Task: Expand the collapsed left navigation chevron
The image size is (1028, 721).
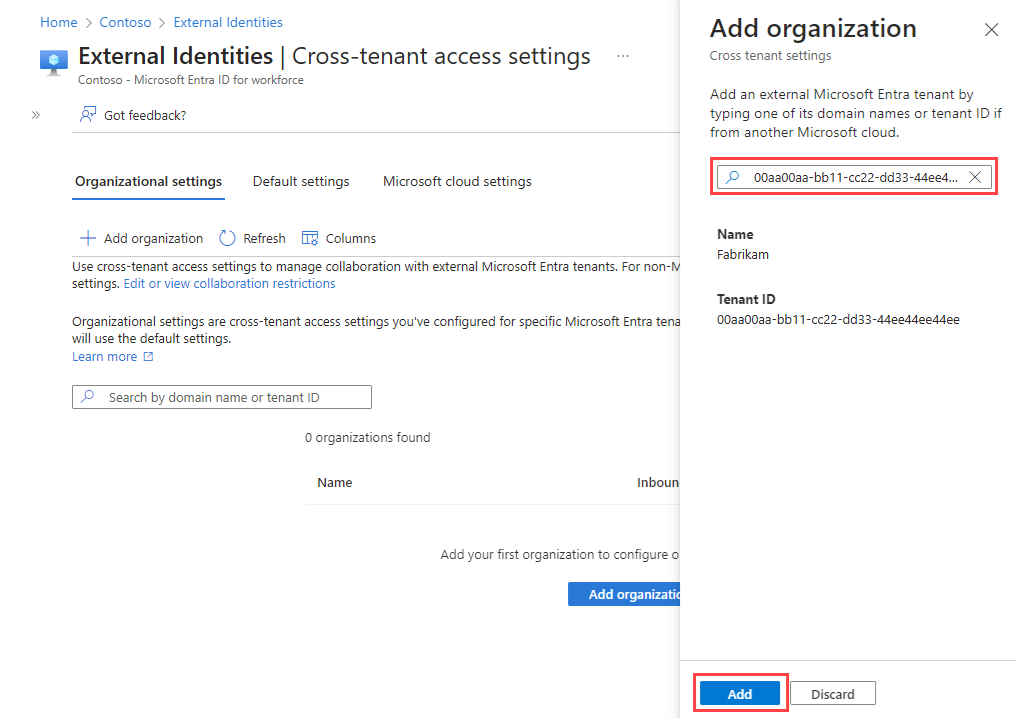Action: [x=35, y=115]
